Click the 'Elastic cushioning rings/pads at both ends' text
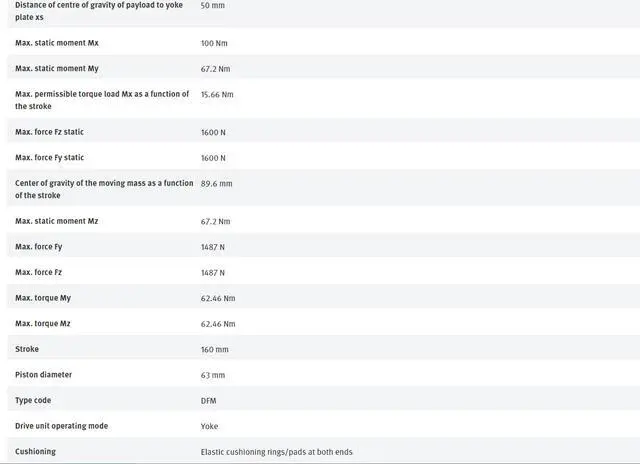Screen dimensions: 640x464 [276, 452]
